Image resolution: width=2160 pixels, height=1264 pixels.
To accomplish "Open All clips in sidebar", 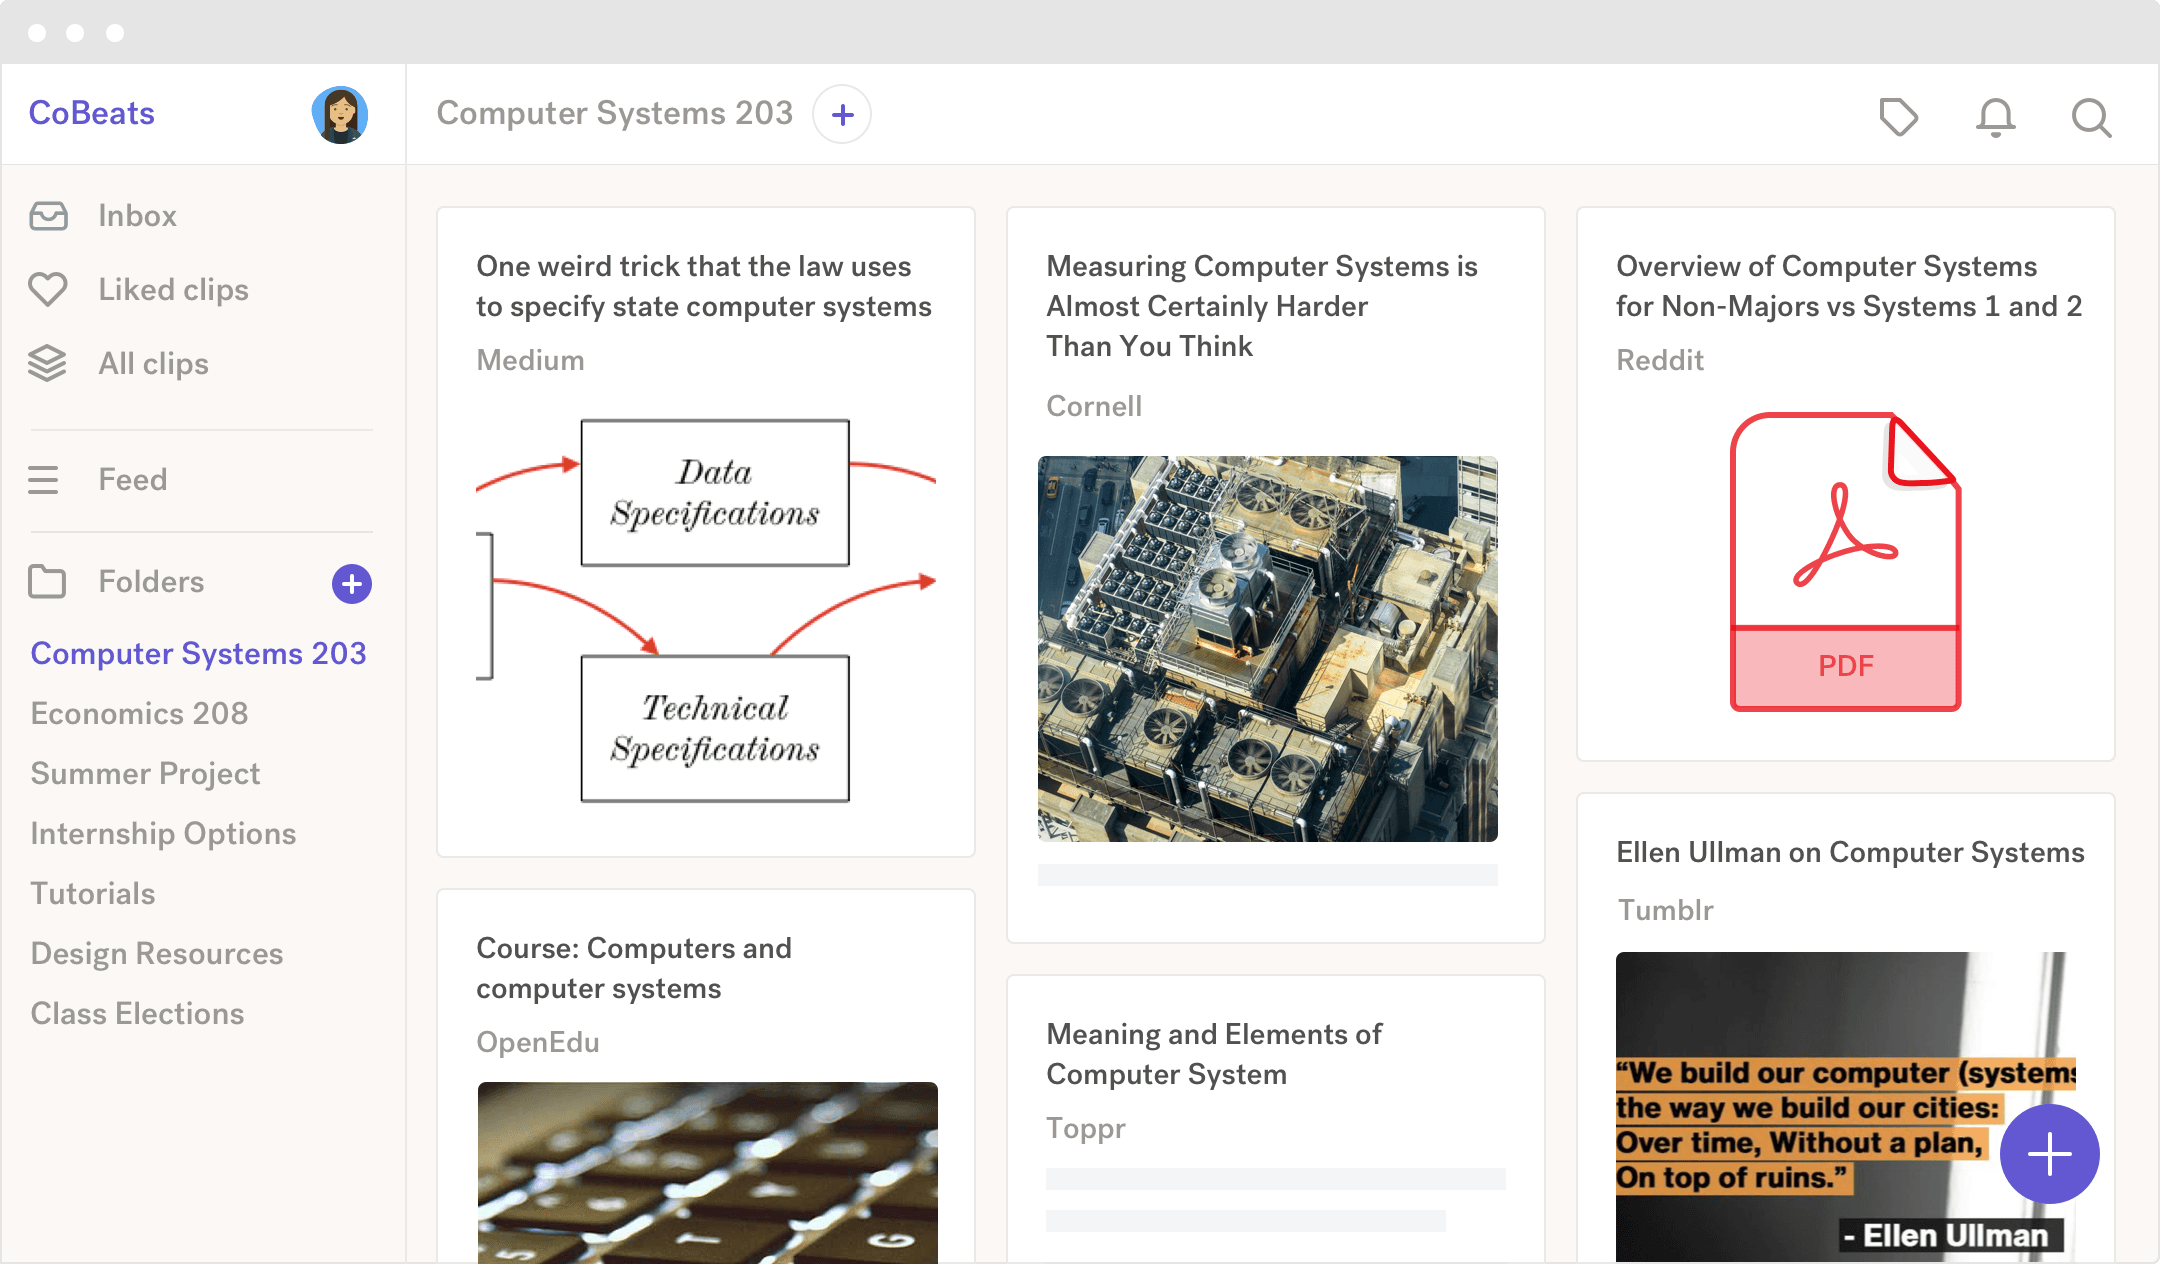I will [x=153, y=364].
